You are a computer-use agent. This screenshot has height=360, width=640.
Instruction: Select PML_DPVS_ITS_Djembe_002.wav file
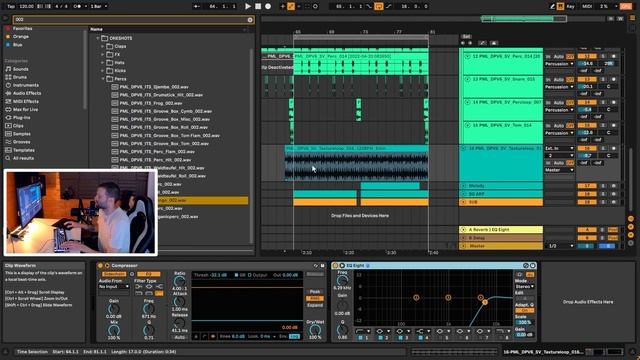pos(154,87)
